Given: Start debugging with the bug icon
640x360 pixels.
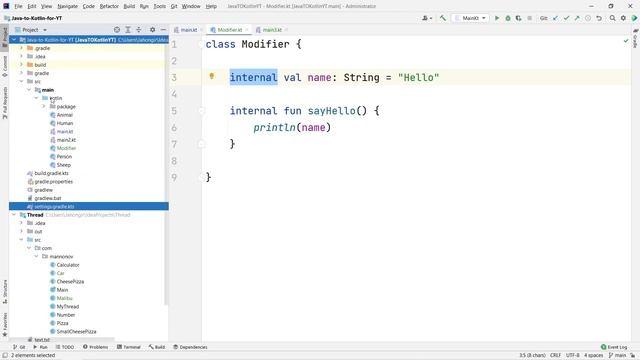Looking at the screenshot, I should coord(508,18).
